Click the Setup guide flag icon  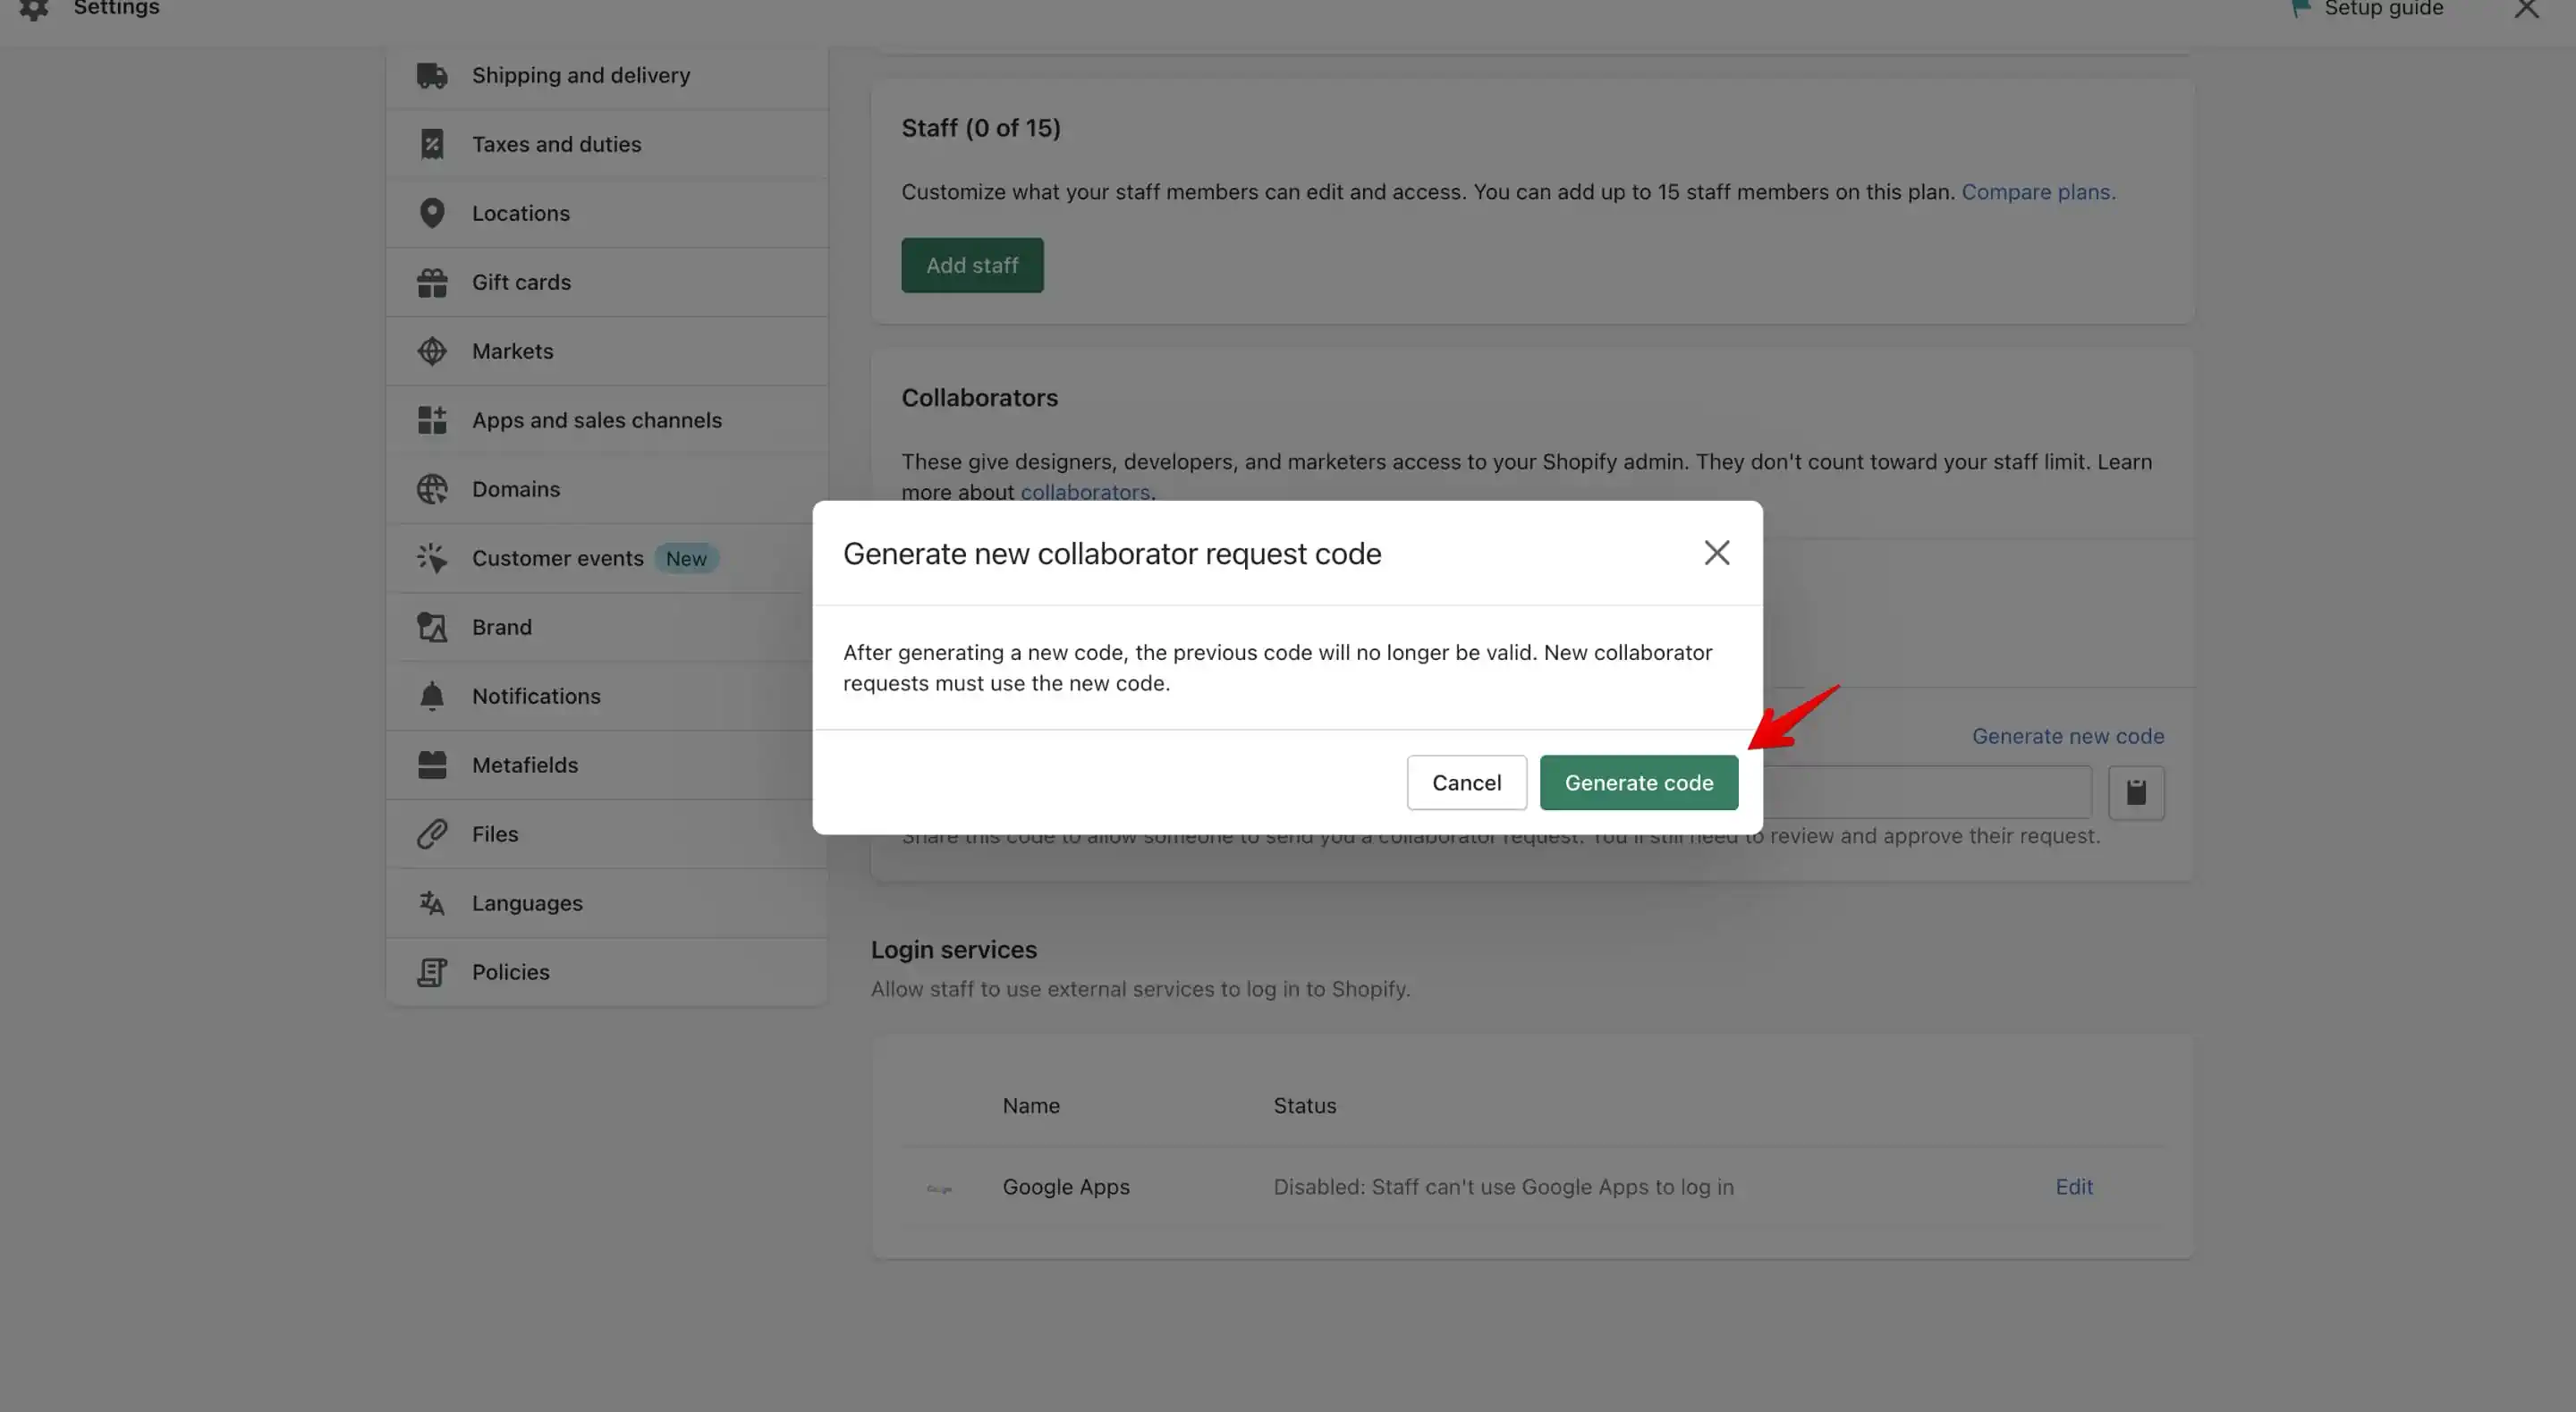2300,8
